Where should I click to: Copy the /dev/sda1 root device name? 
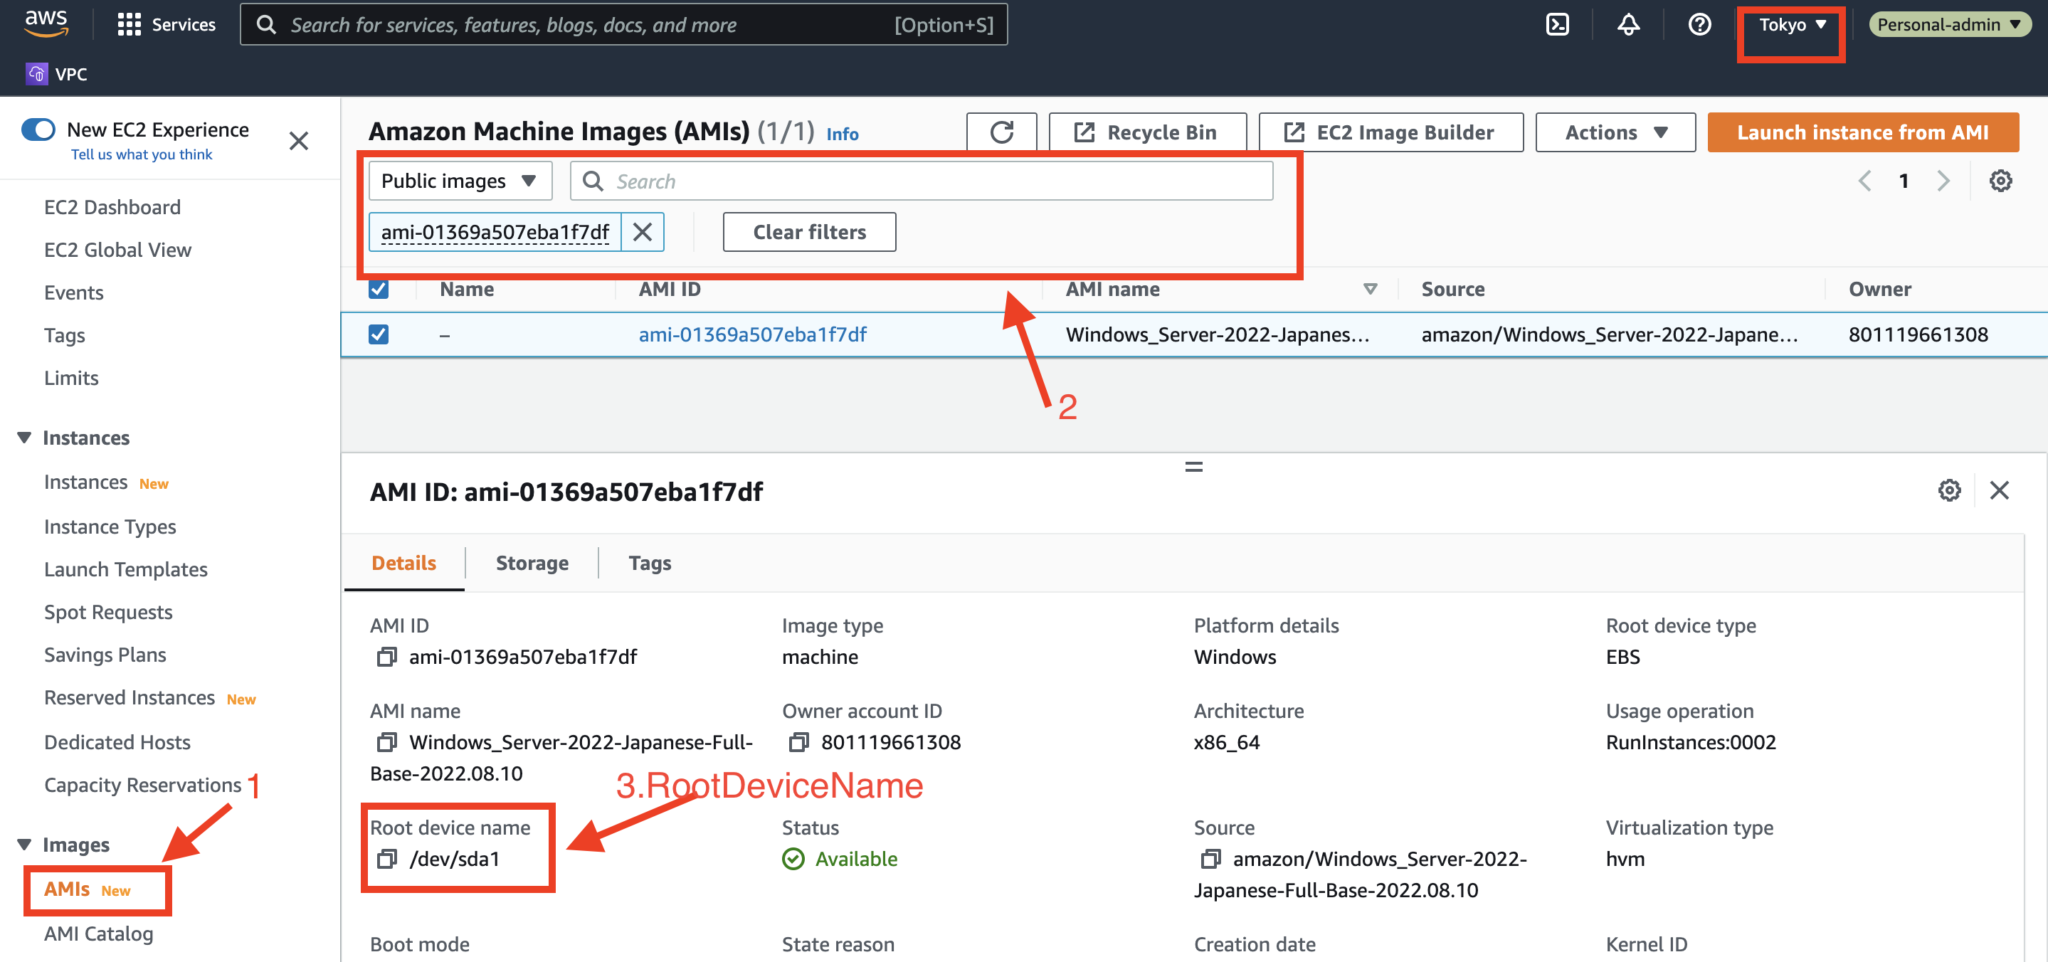point(387,858)
